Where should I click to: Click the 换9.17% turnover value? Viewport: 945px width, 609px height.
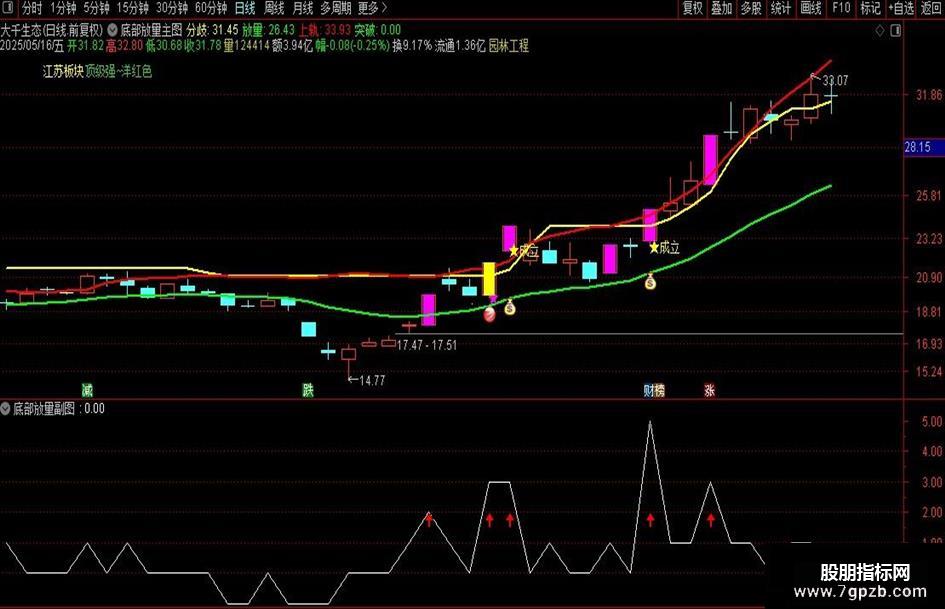pyautogui.click(x=412, y=46)
